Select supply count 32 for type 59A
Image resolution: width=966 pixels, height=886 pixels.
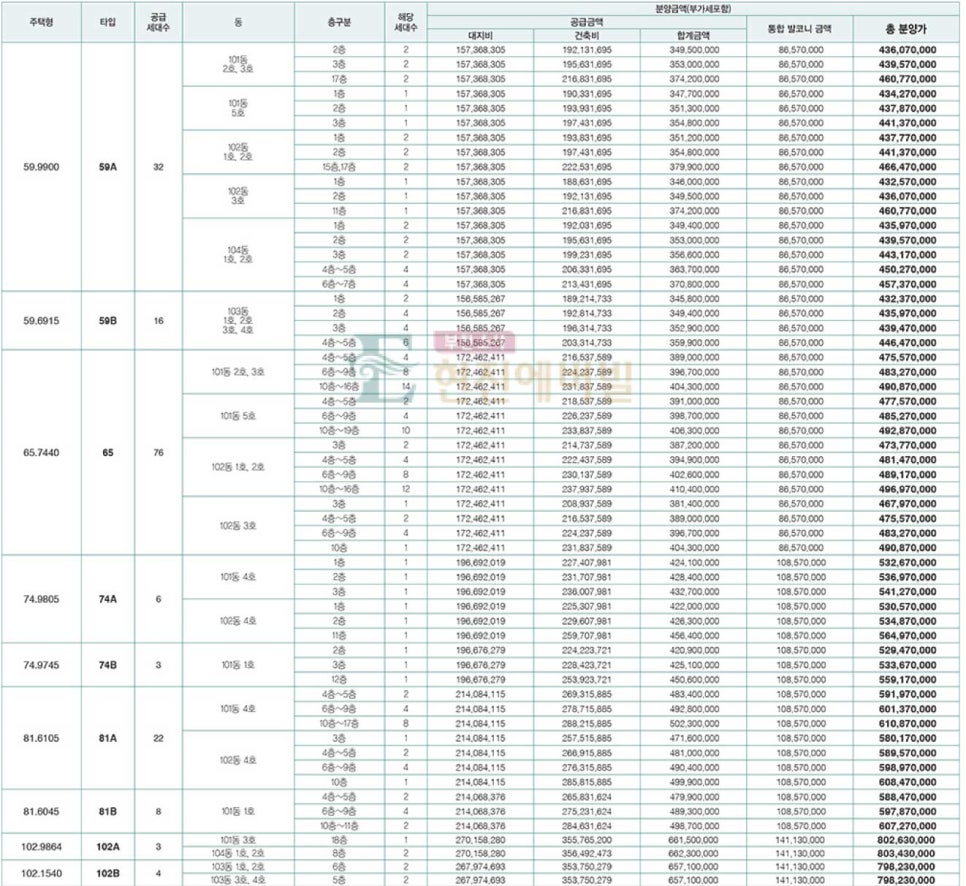pos(158,167)
